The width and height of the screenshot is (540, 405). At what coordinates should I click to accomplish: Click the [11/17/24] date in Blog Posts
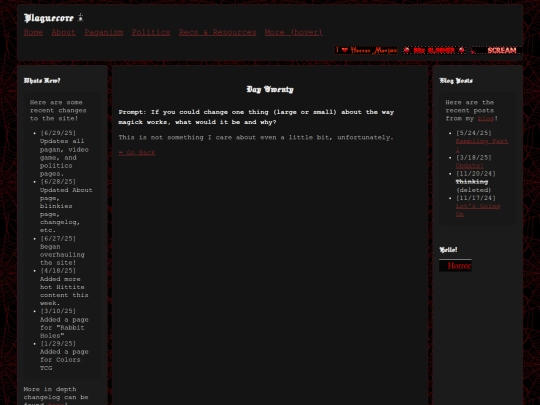tap(476, 198)
